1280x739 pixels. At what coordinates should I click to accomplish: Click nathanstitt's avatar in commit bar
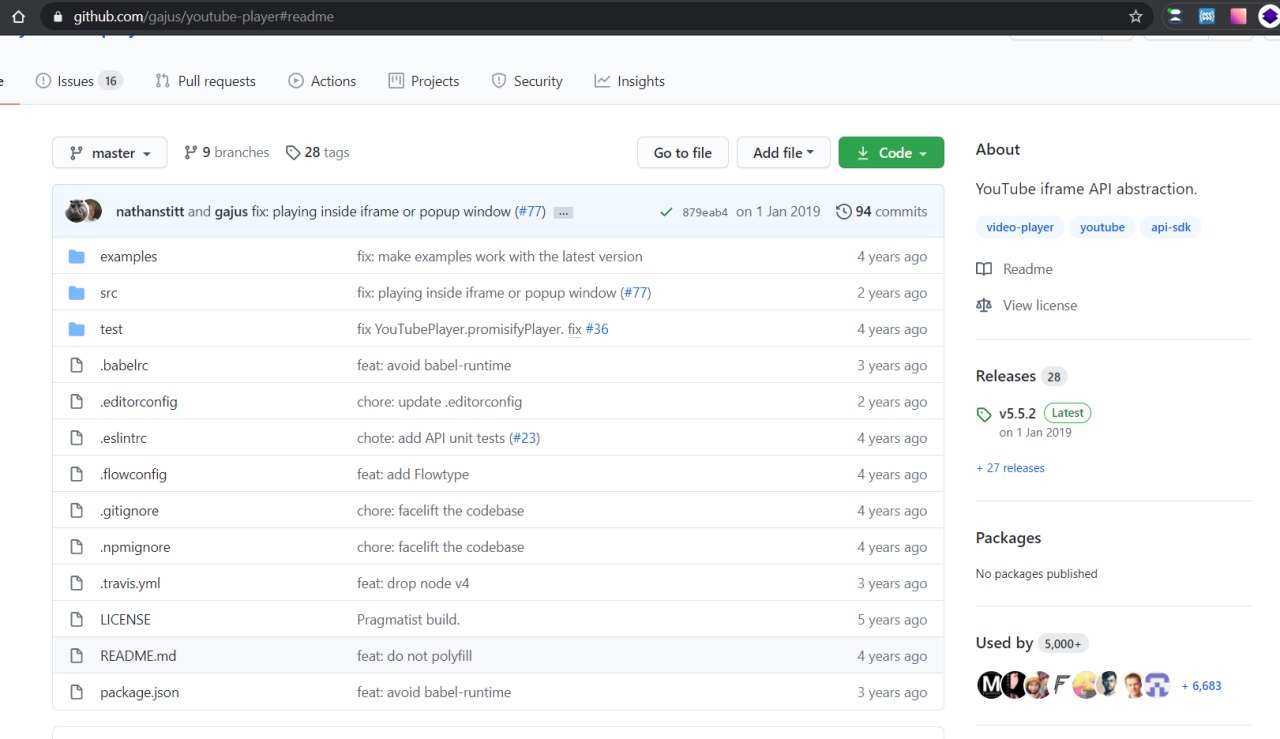click(76, 211)
